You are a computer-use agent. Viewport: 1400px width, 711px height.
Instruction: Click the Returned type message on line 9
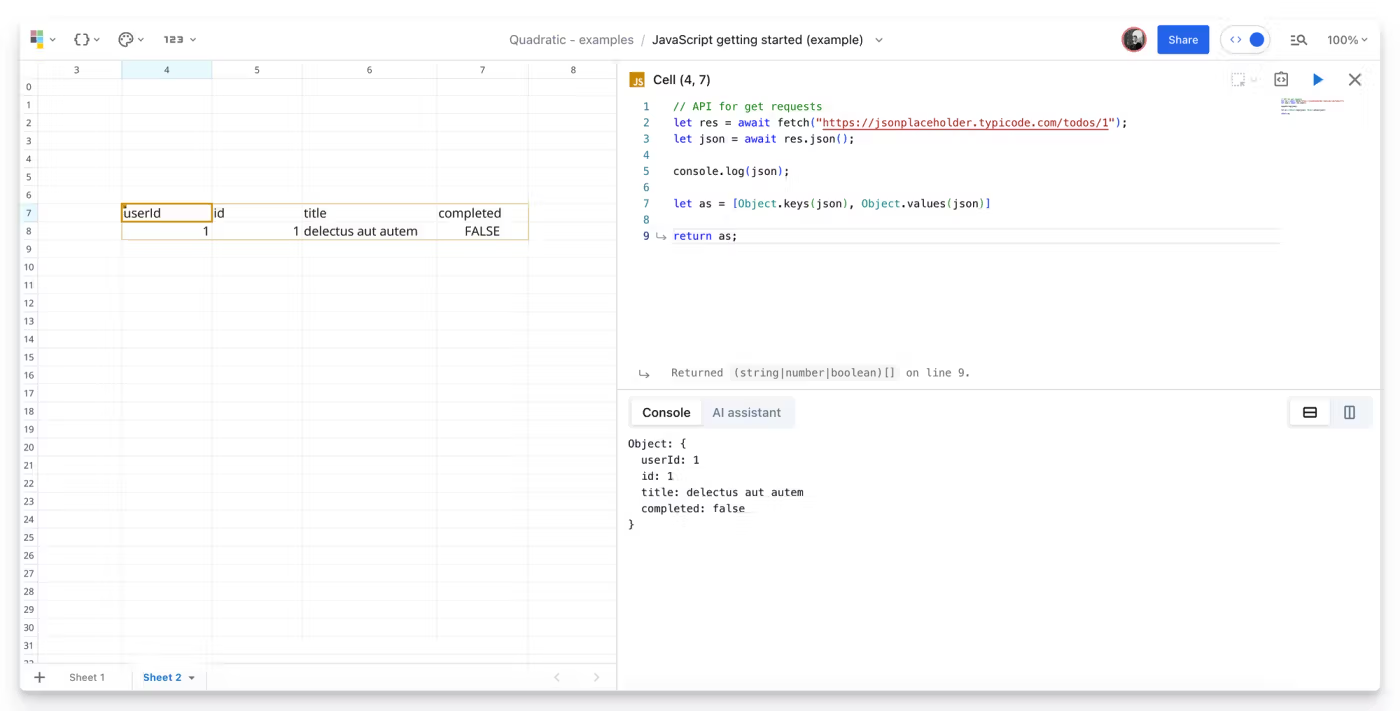point(820,373)
